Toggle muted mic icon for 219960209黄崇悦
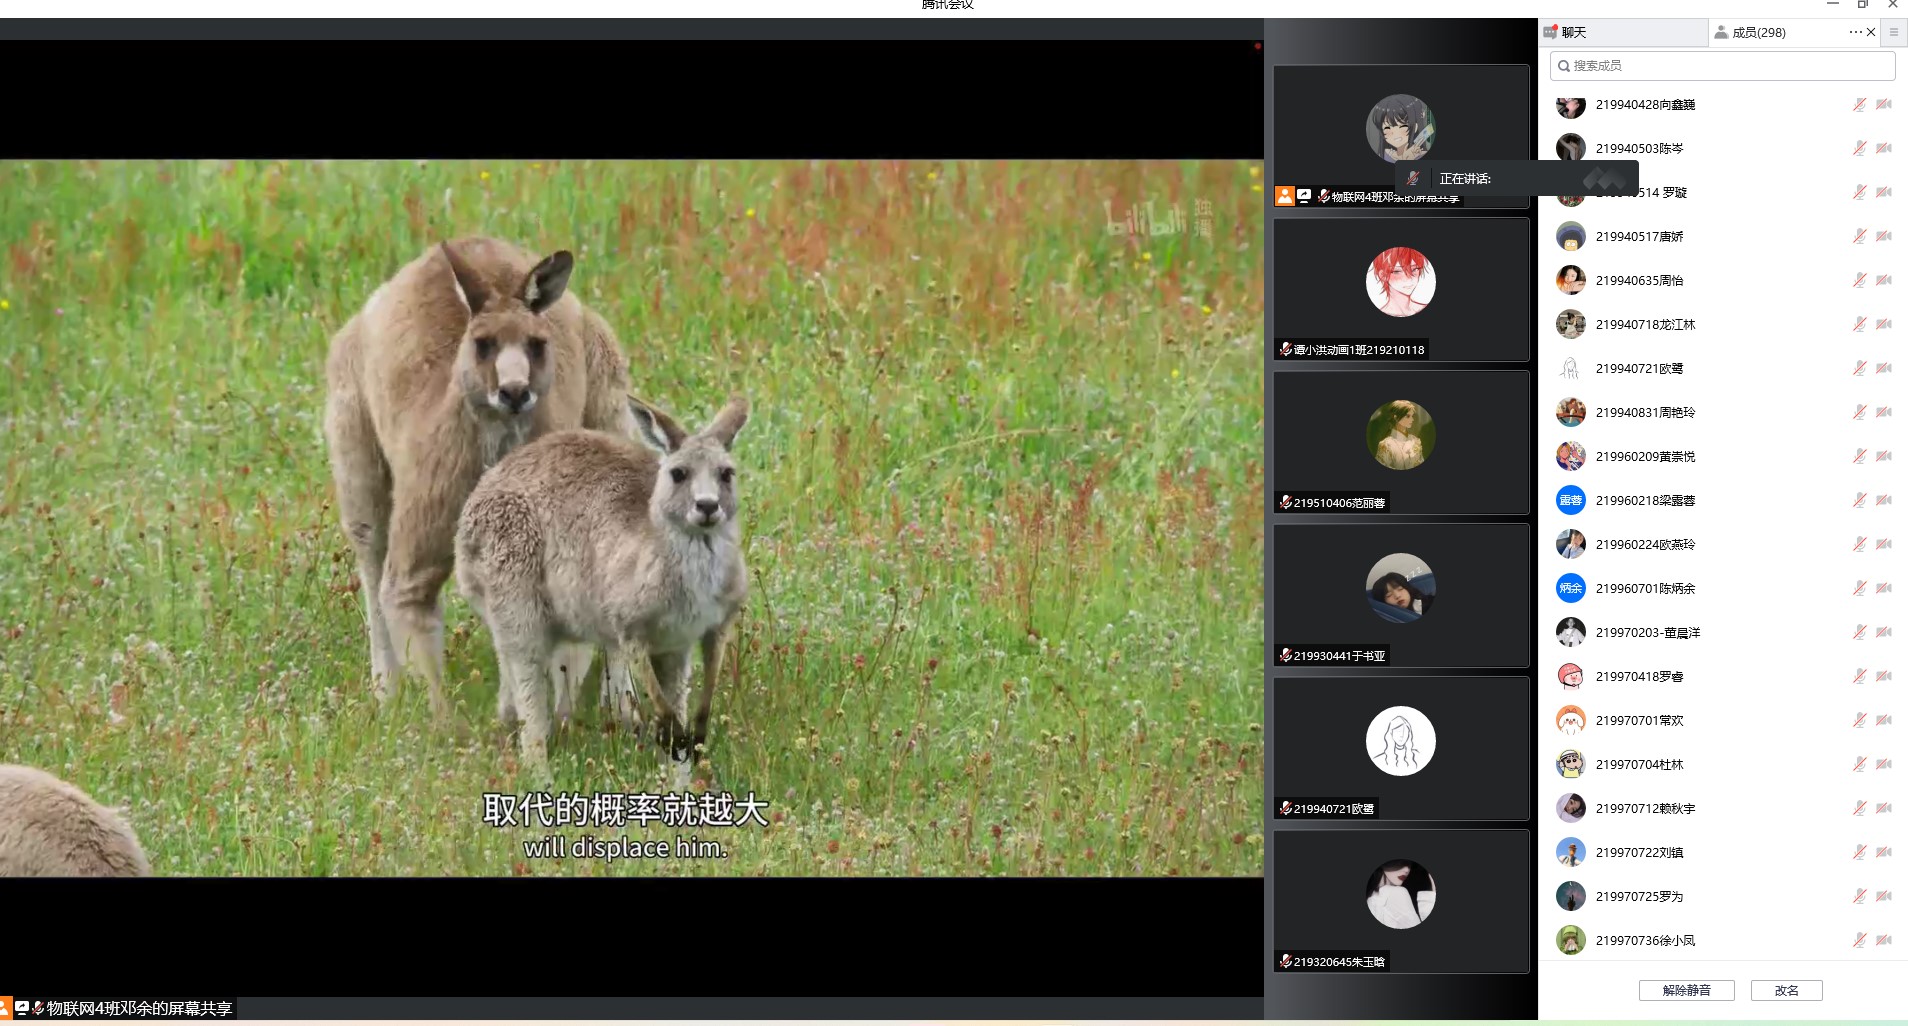Image resolution: width=1908 pixels, height=1026 pixels. click(x=1859, y=457)
